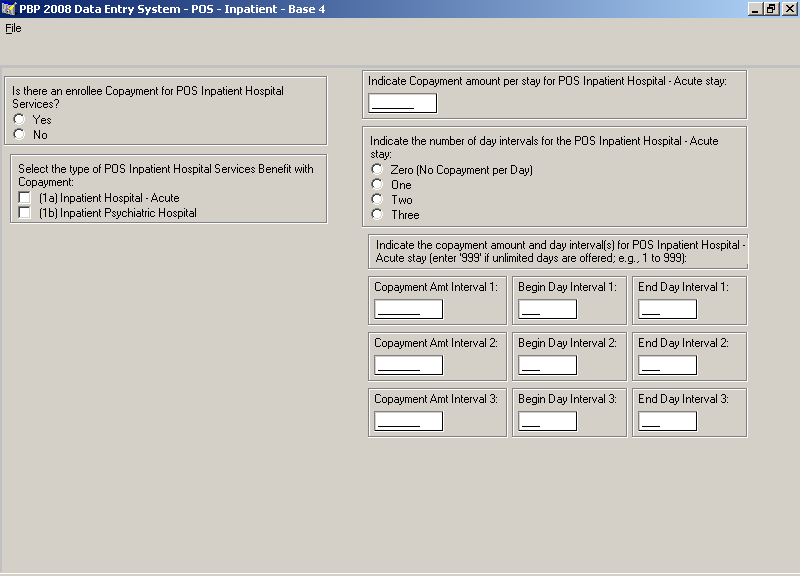
Task: Restore down the PBP Data Entry window
Action: [771, 9]
